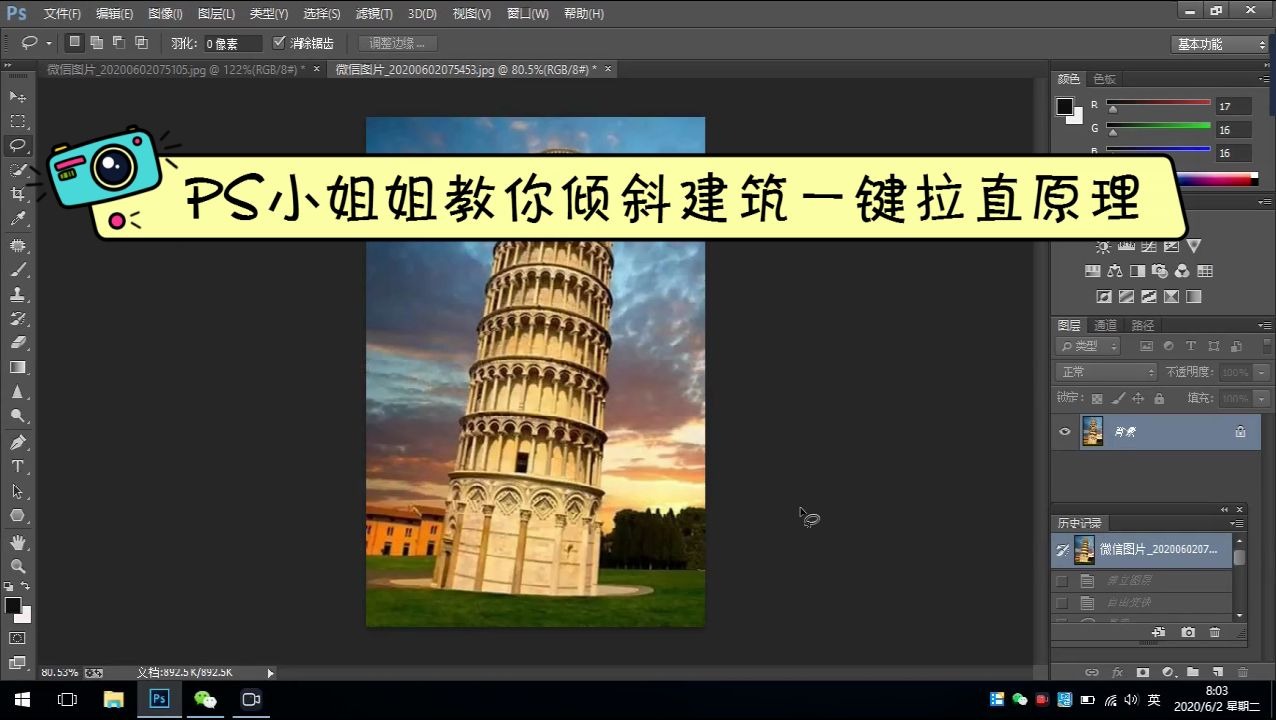The height and width of the screenshot is (720, 1276).
Task: Create new snapshot in History panel
Action: click(x=1188, y=633)
